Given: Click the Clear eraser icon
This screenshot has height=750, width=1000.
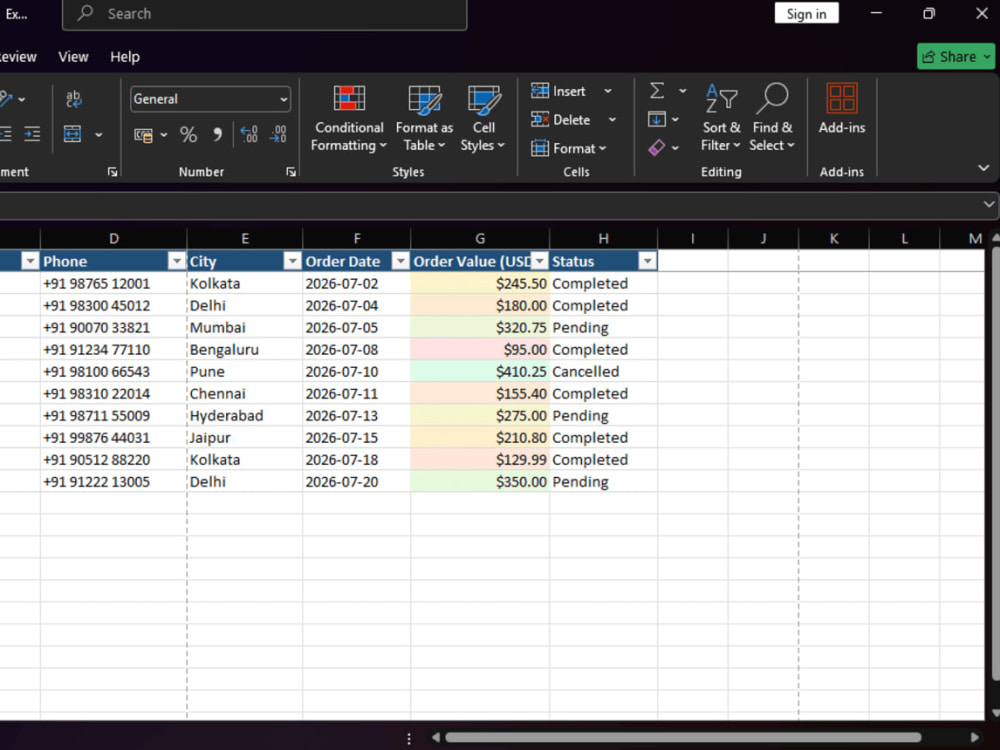Looking at the screenshot, I should point(656,148).
